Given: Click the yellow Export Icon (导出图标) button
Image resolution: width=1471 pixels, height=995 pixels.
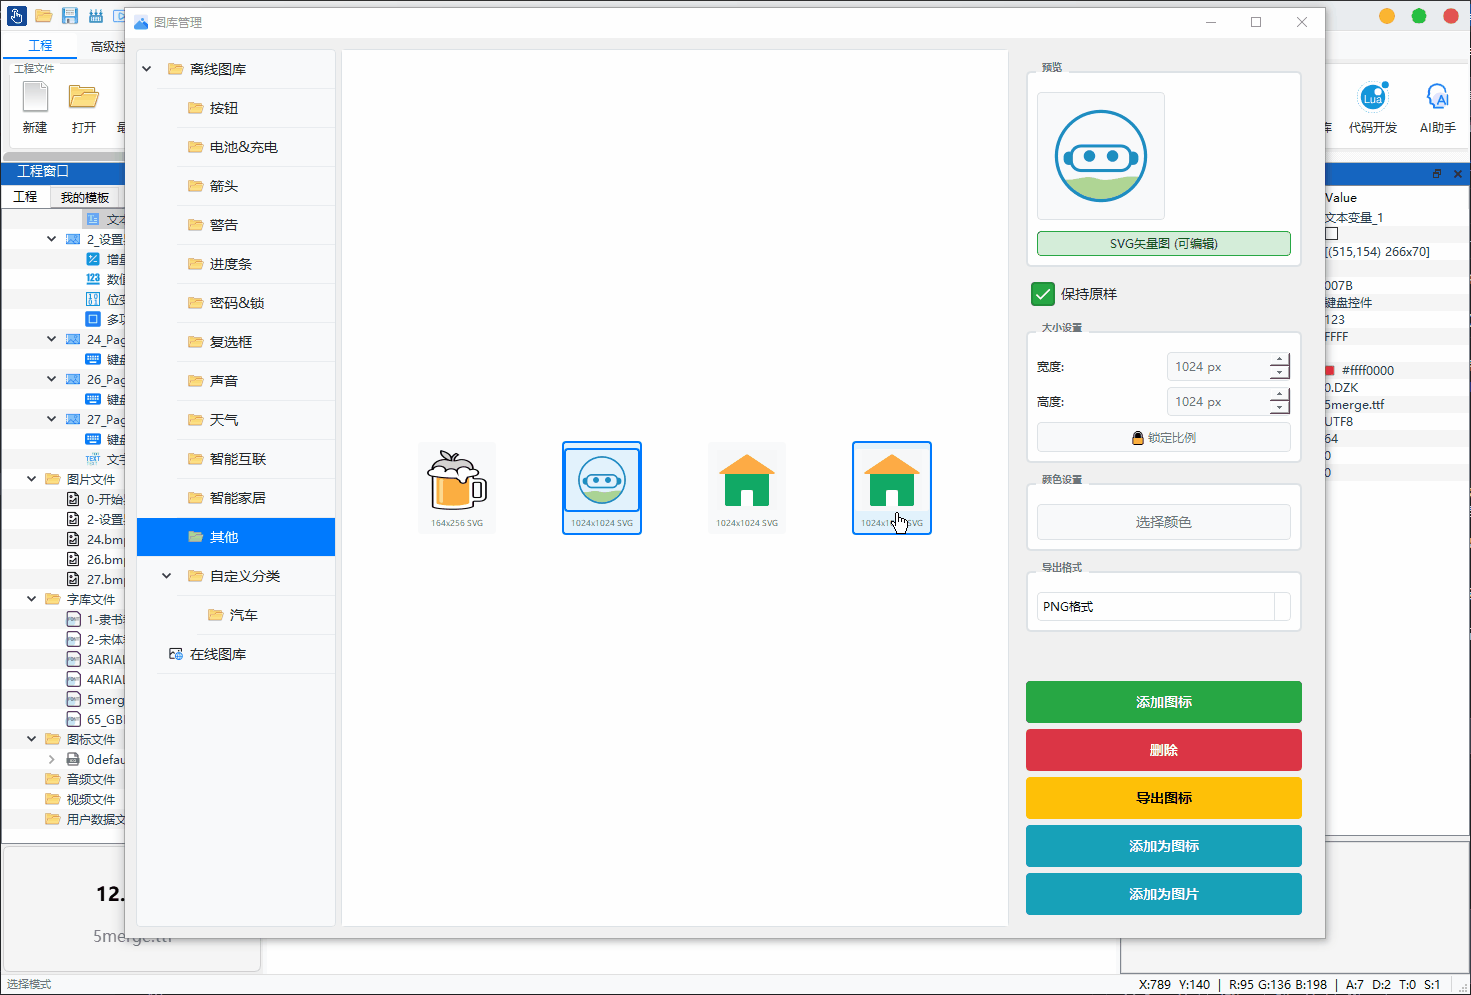Looking at the screenshot, I should pos(1164,798).
